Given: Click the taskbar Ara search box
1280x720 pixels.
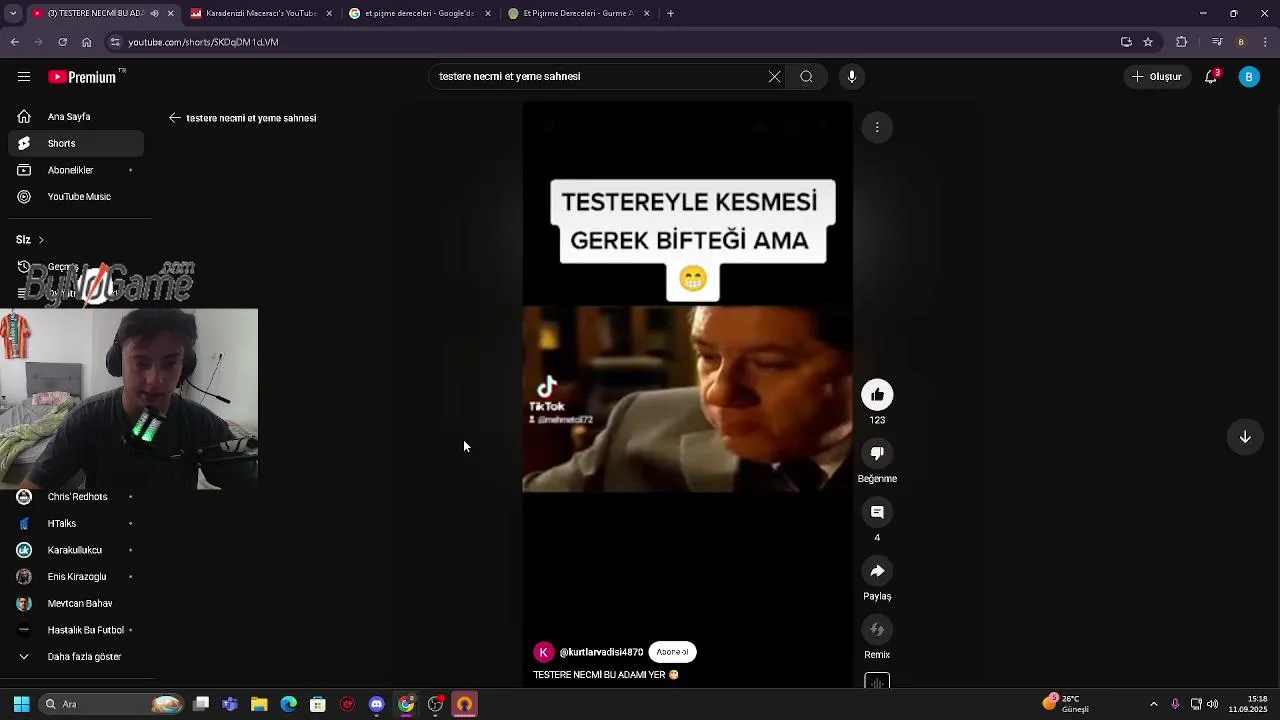Looking at the screenshot, I should 111,704.
